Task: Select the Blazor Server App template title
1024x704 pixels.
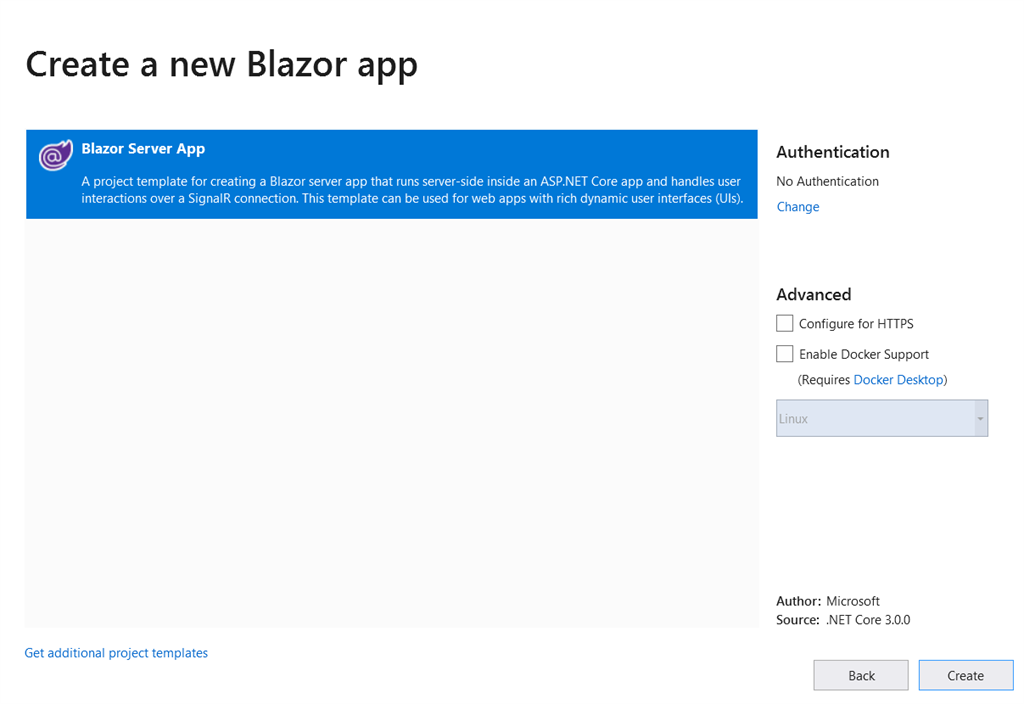Action: tap(143, 149)
